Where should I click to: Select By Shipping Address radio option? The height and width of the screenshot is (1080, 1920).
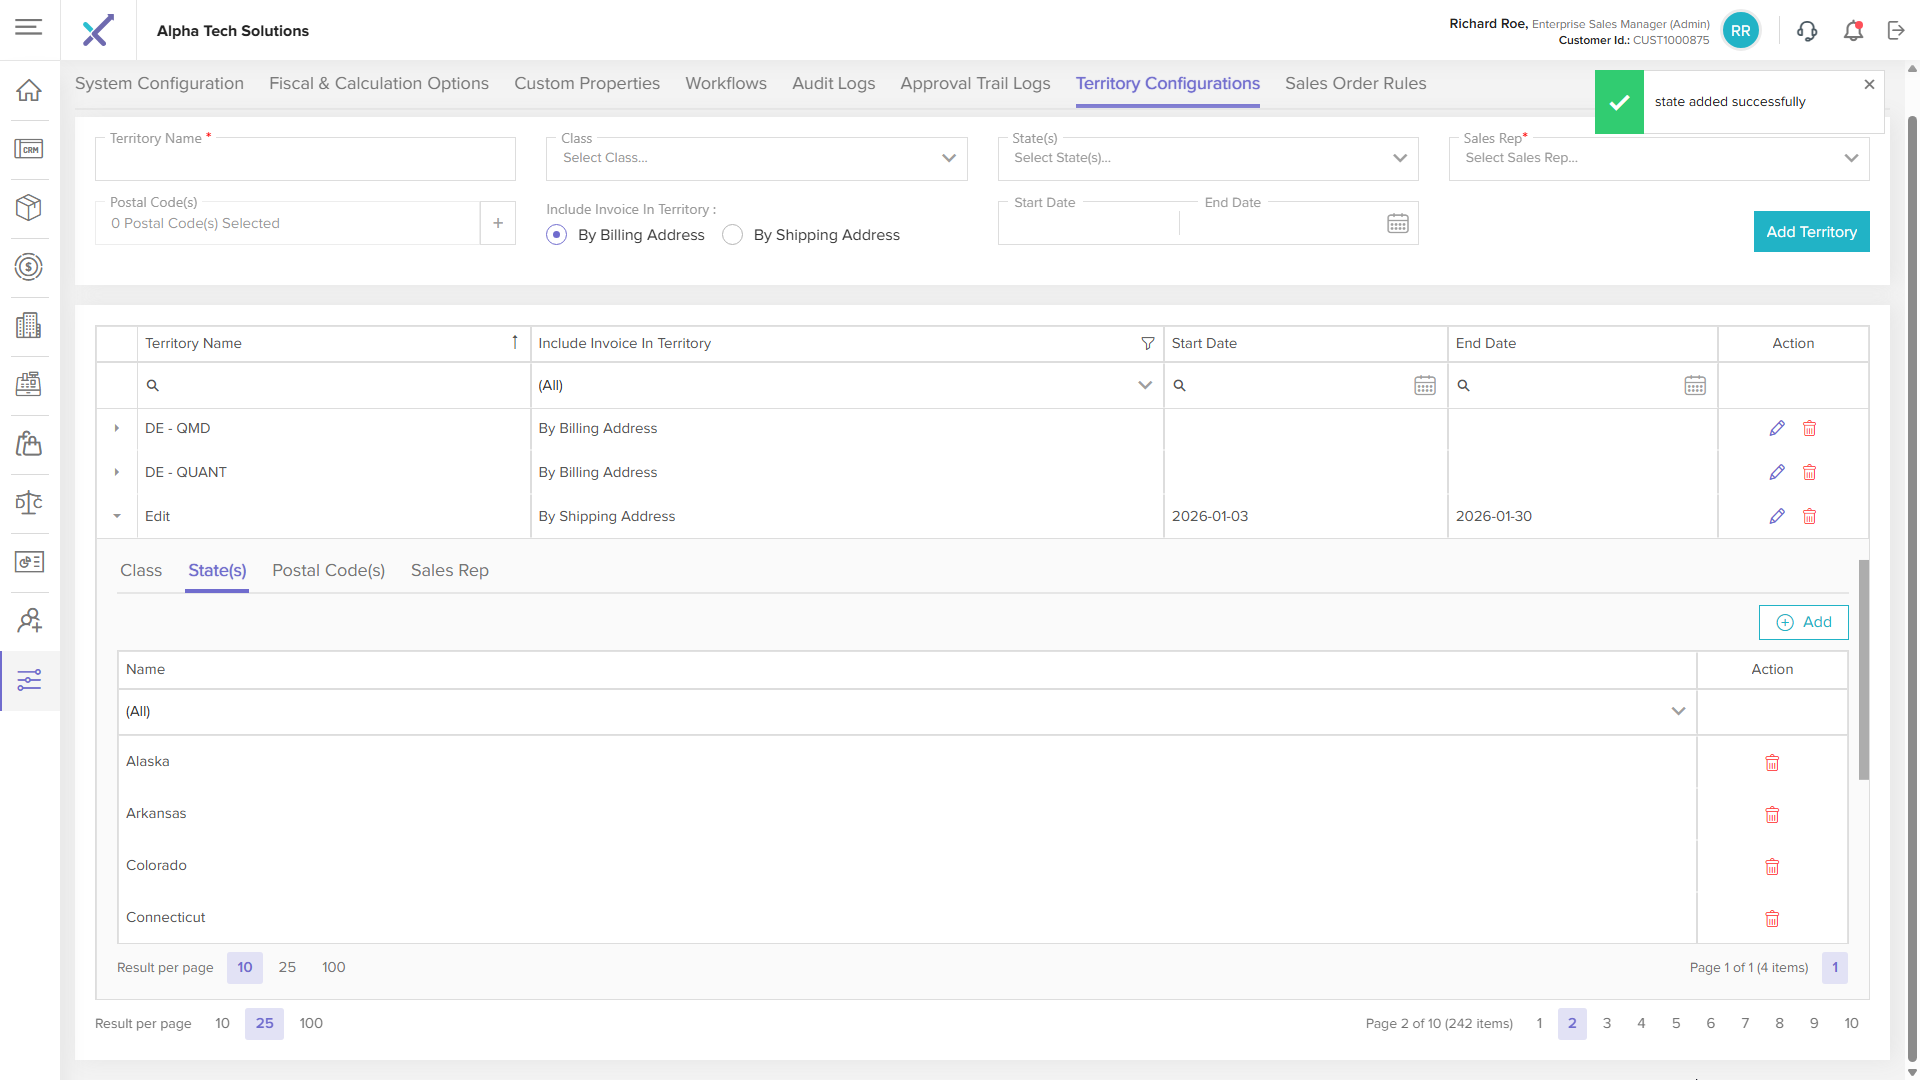pyautogui.click(x=733, y=235)
